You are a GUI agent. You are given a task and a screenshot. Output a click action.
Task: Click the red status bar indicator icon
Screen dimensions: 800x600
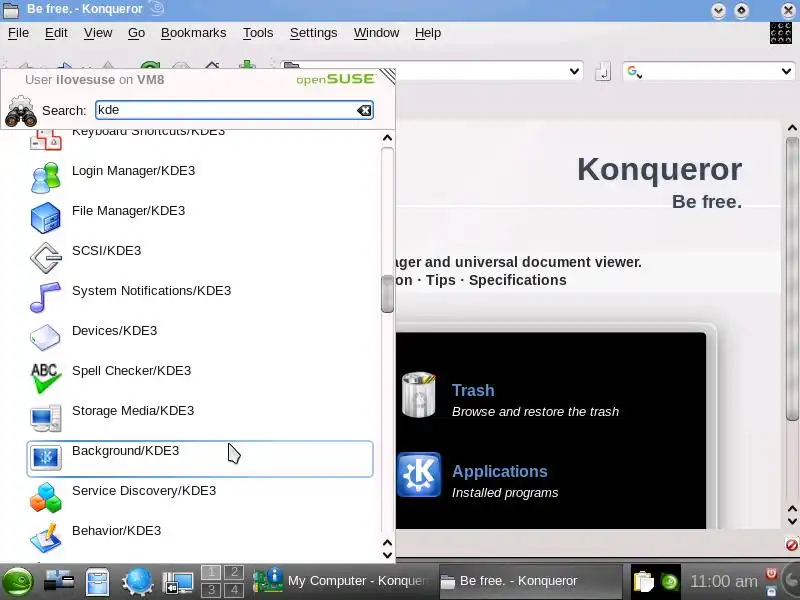(791, 545)
